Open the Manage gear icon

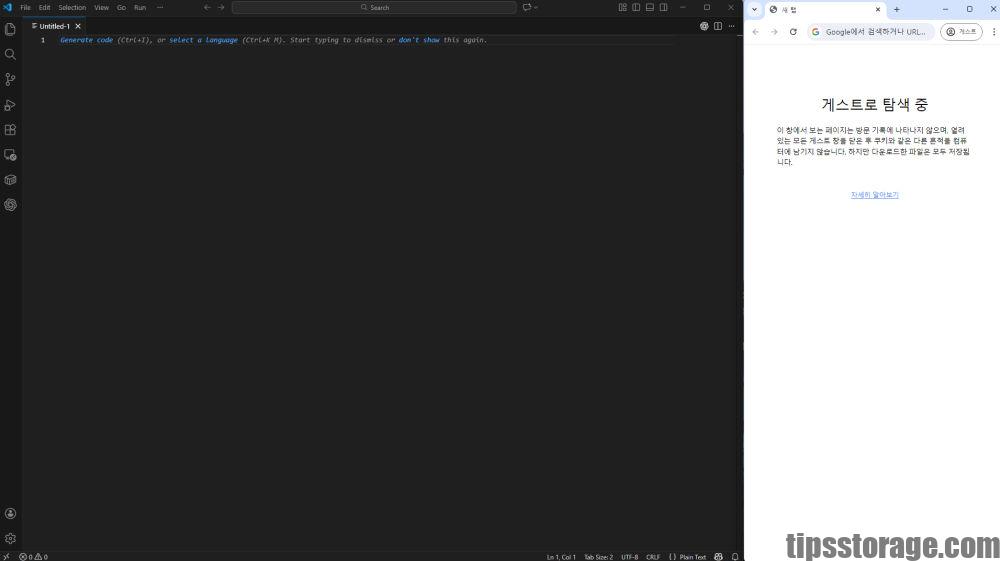click(x=10, y=538)
